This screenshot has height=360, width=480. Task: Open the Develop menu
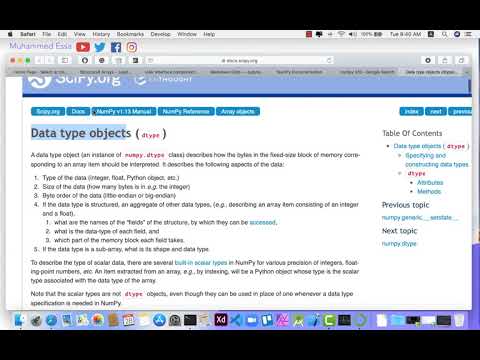tap(160, 34)
